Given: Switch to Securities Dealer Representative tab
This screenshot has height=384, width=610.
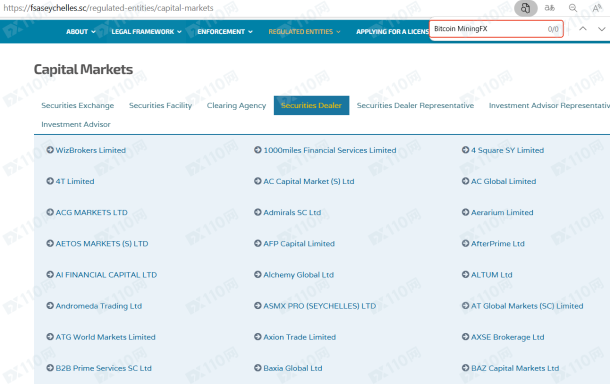Looking at the screenshot, I should [x=415, y=105].
